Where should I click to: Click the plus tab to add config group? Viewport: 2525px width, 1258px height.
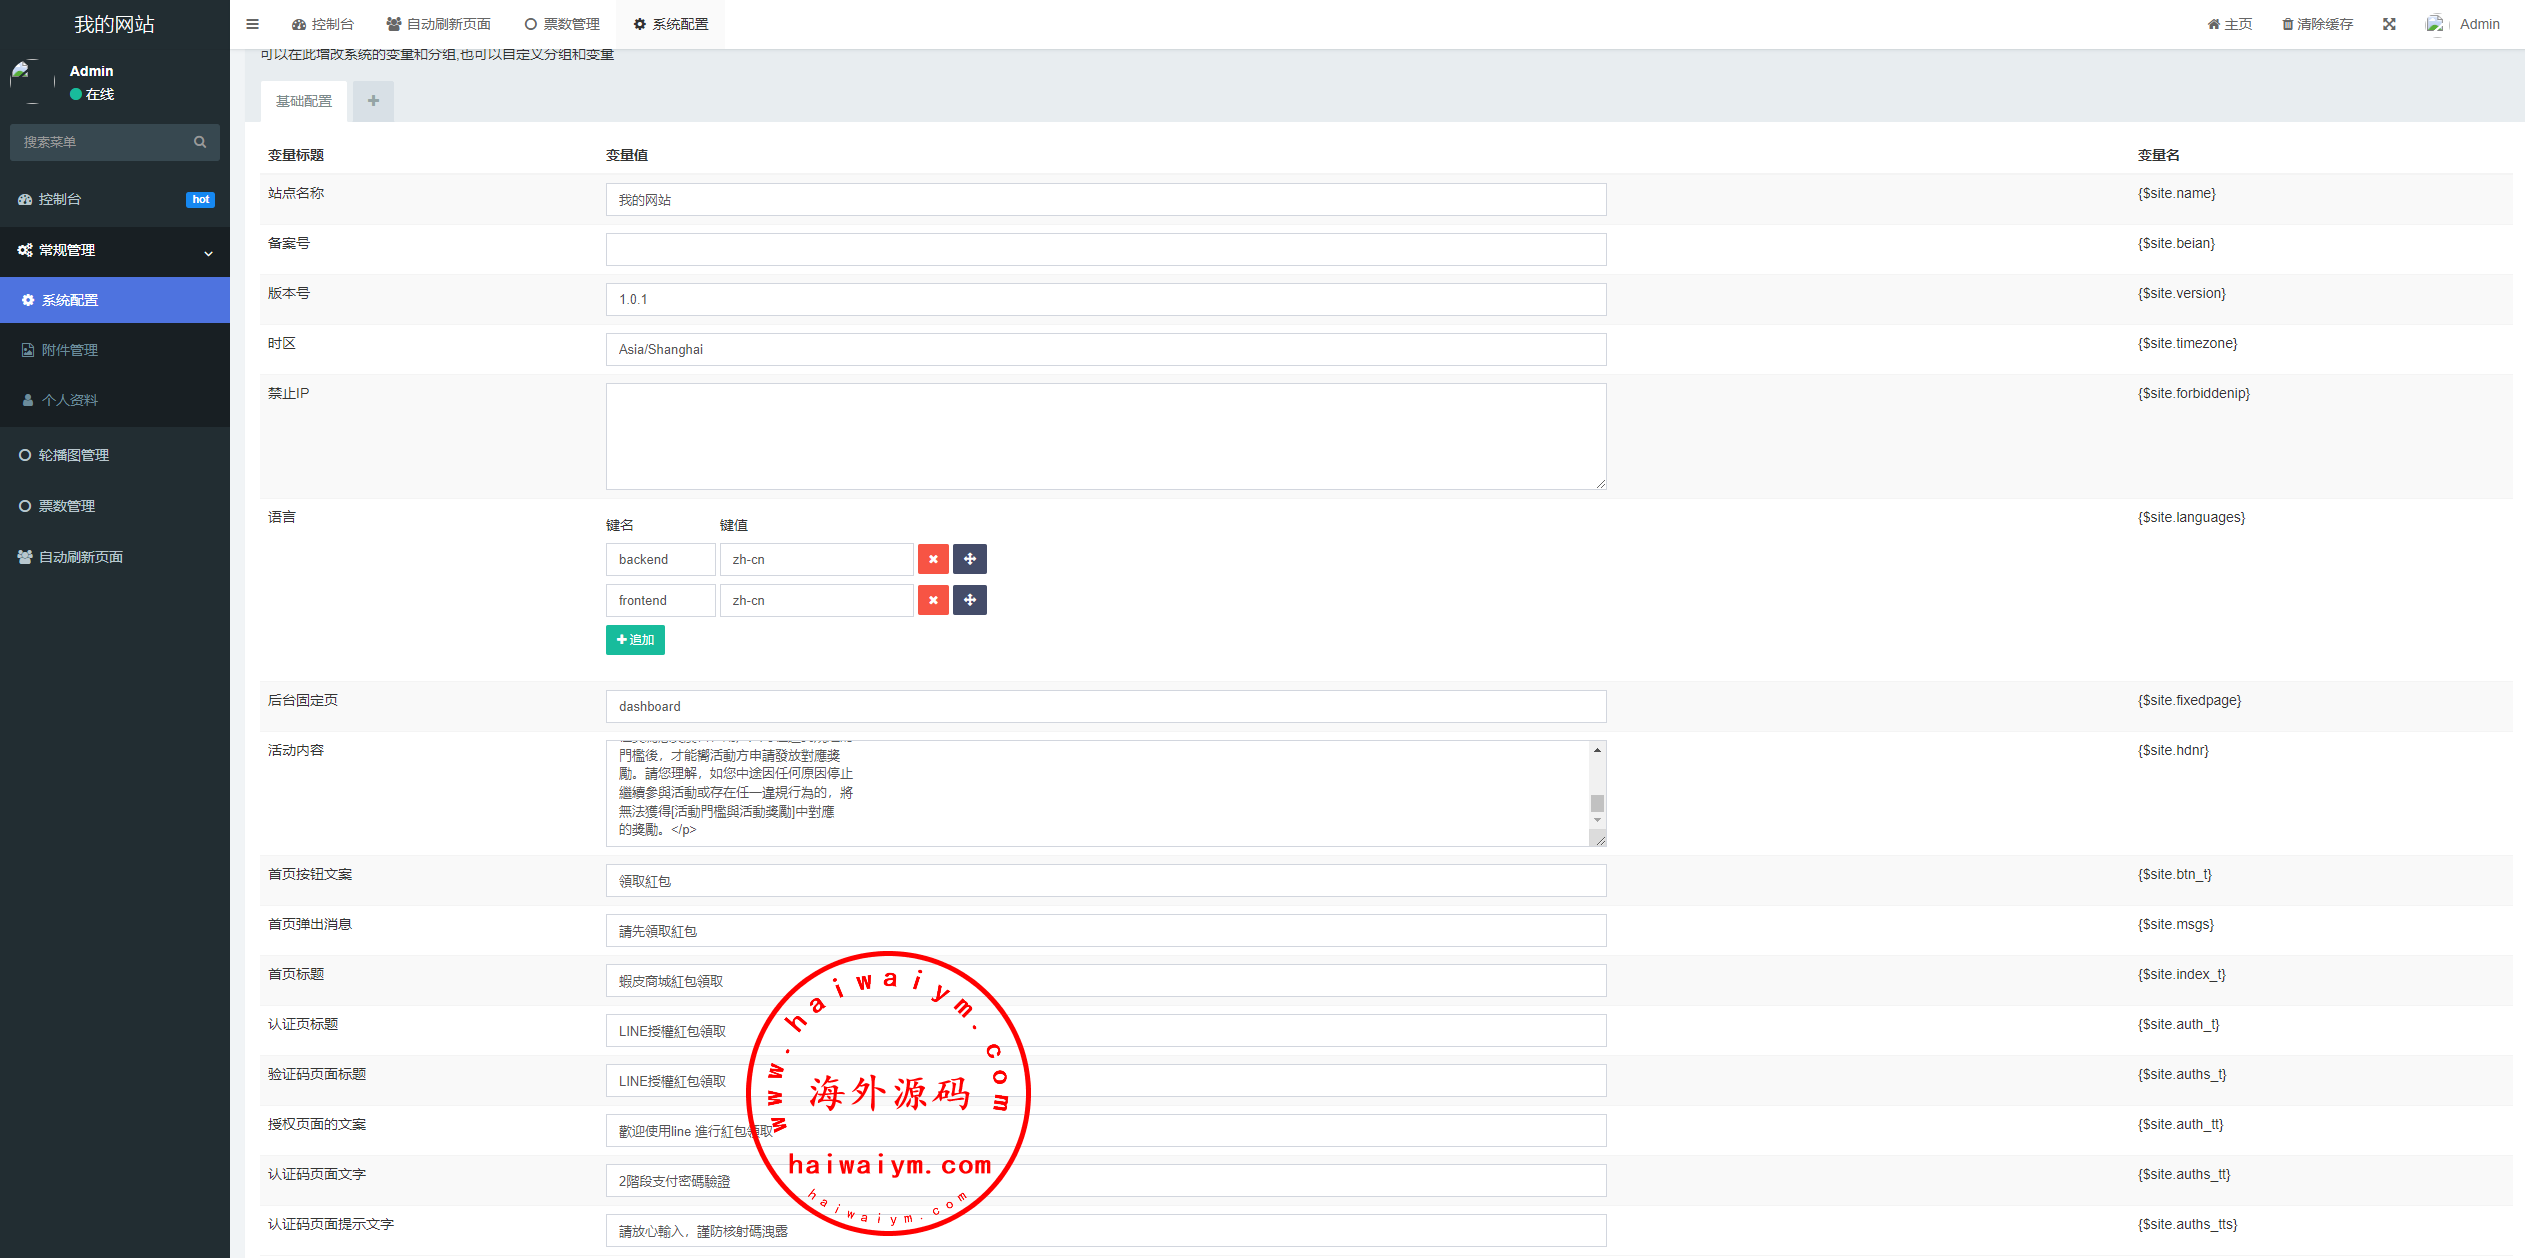373,101
